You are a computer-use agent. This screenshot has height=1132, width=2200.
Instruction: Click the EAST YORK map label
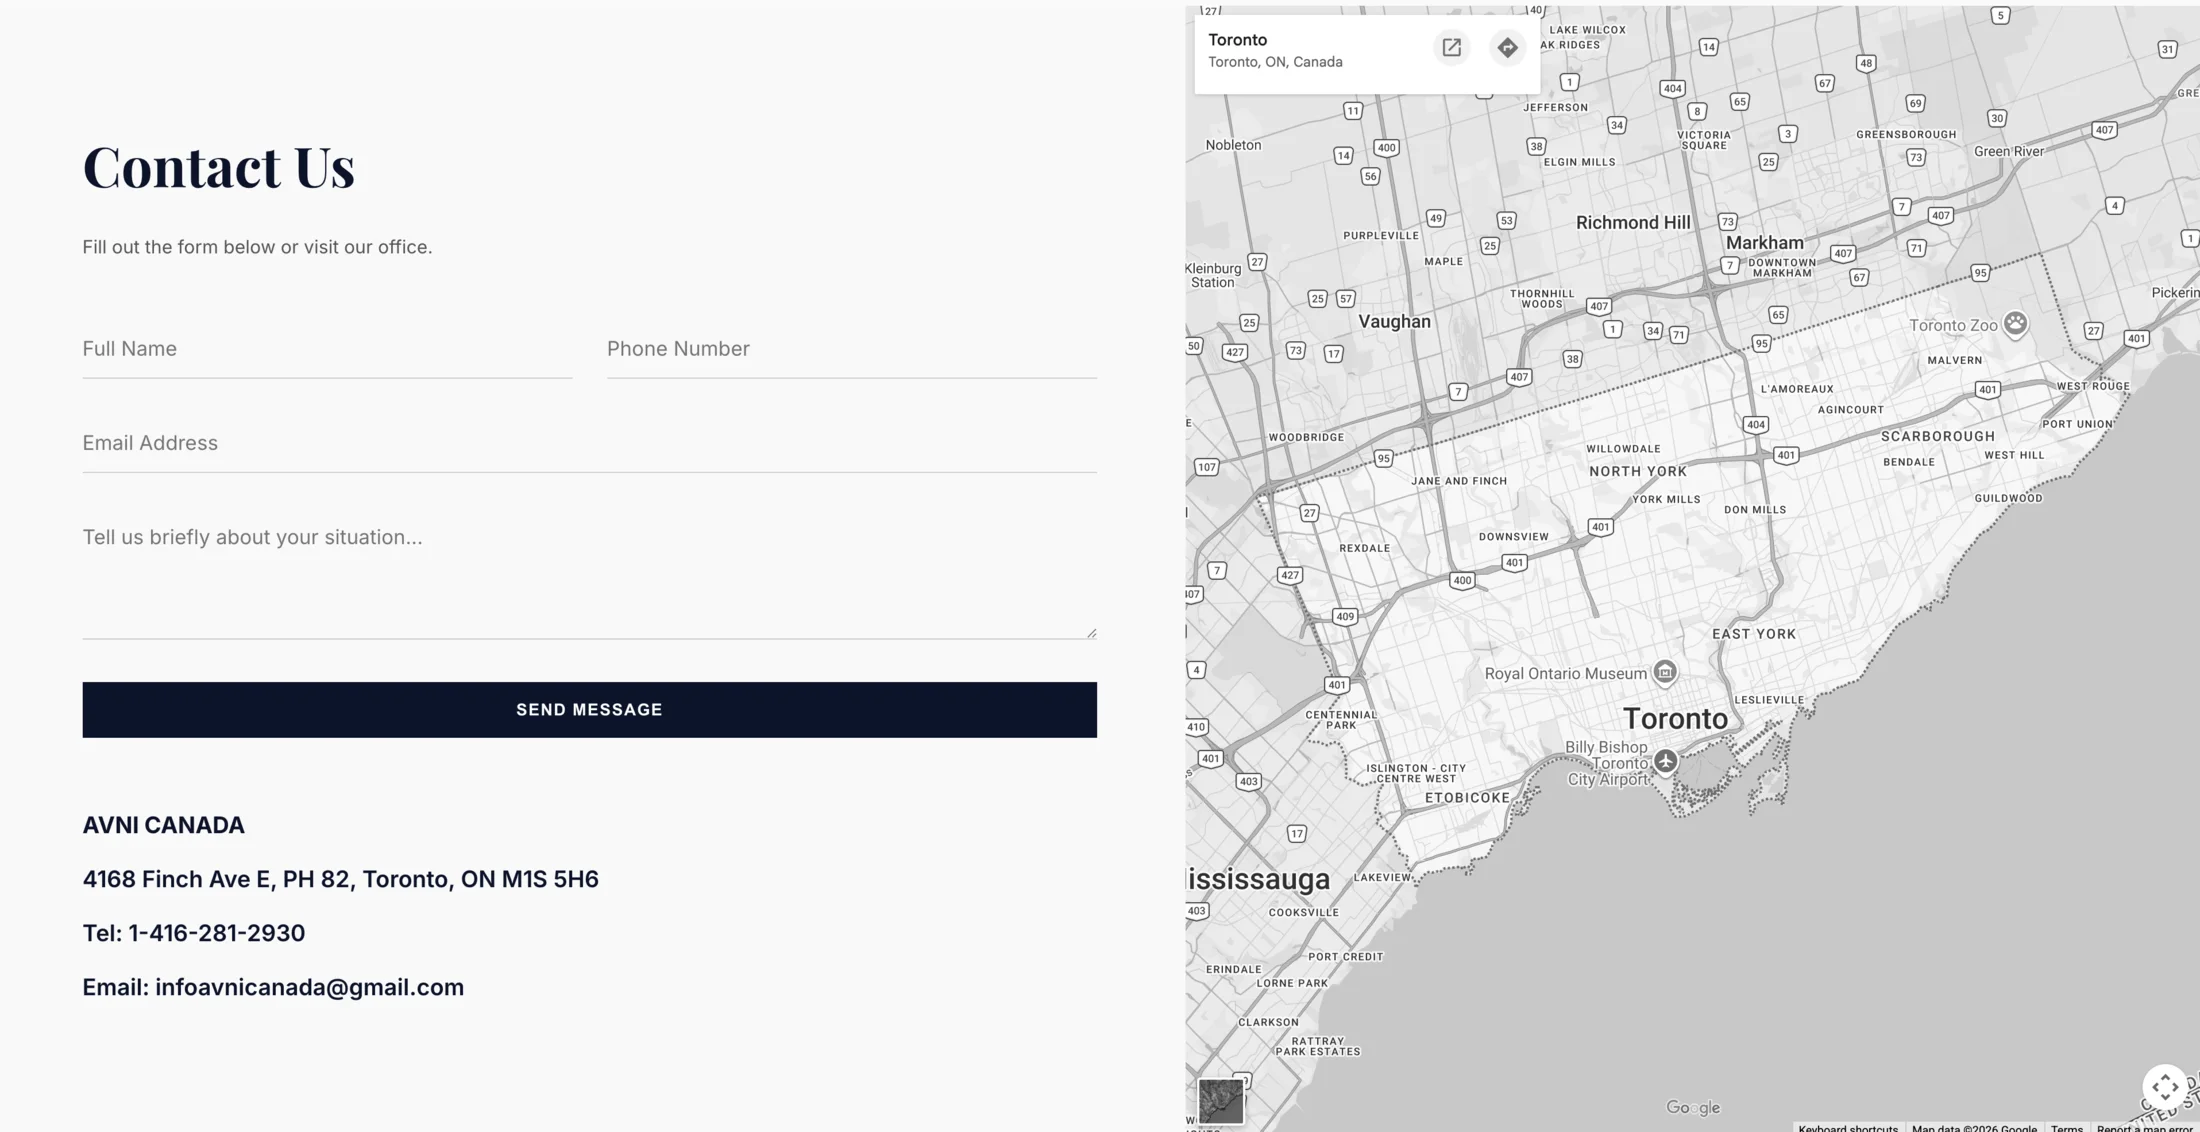coord(1754,634)
